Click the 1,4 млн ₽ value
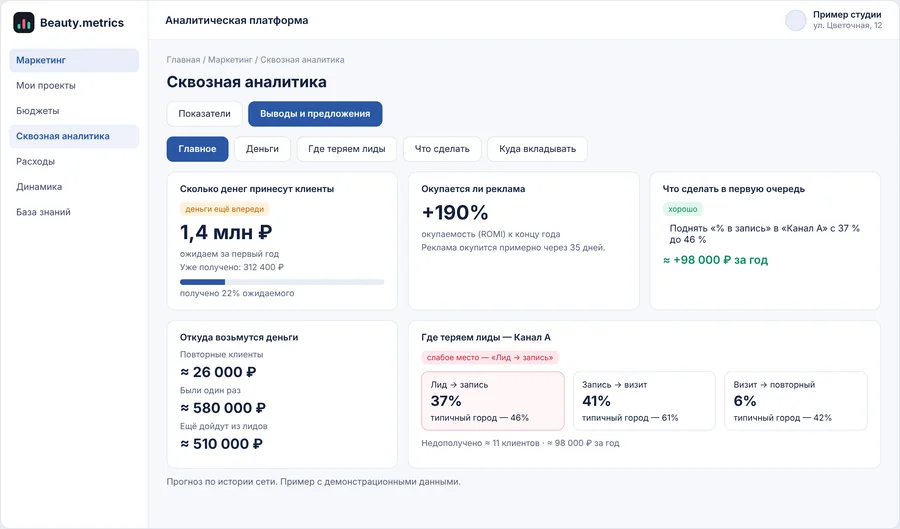900x529 pixels. click(x=226, y=232)
